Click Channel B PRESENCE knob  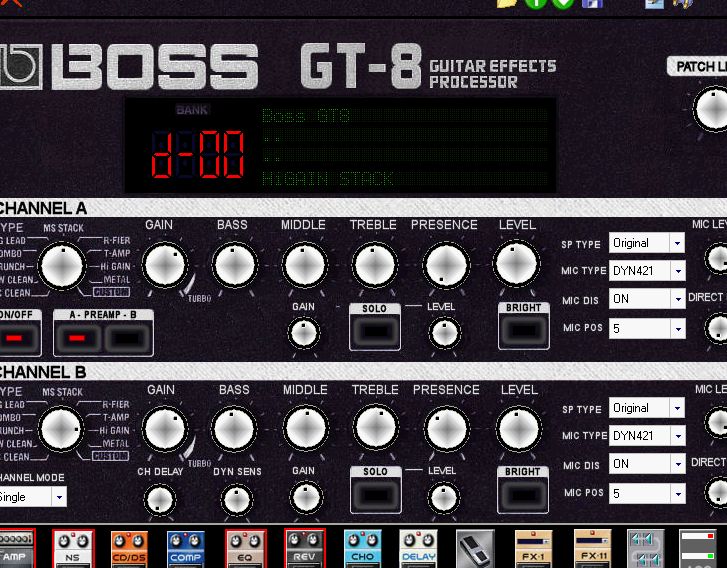coord(447,429)
